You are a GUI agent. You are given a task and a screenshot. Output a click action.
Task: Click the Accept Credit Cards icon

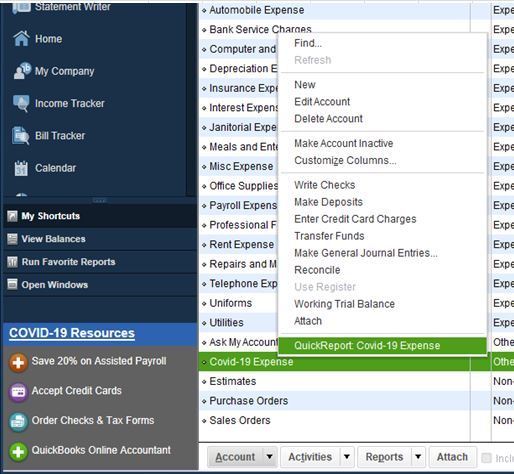(x=18, y=392)
